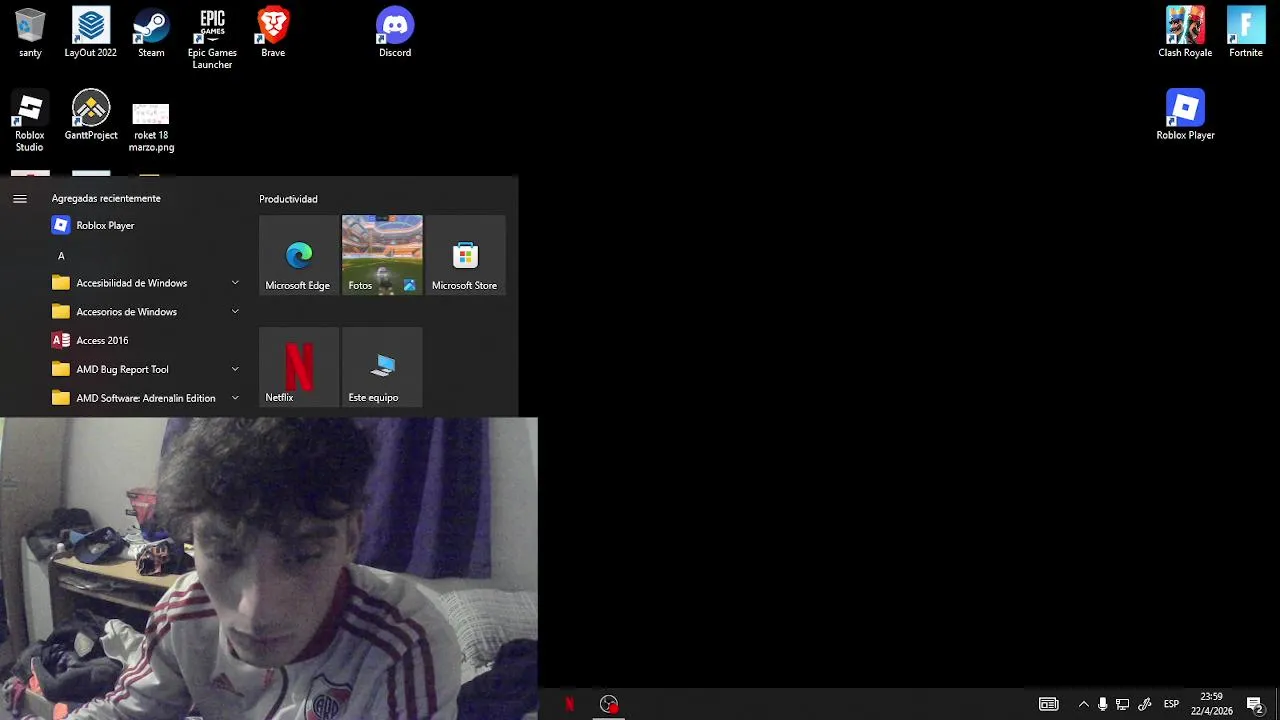Open the Discord desktop shortcut
Image resolution: width=1280 pixels, height=720 pixels.
395,33
